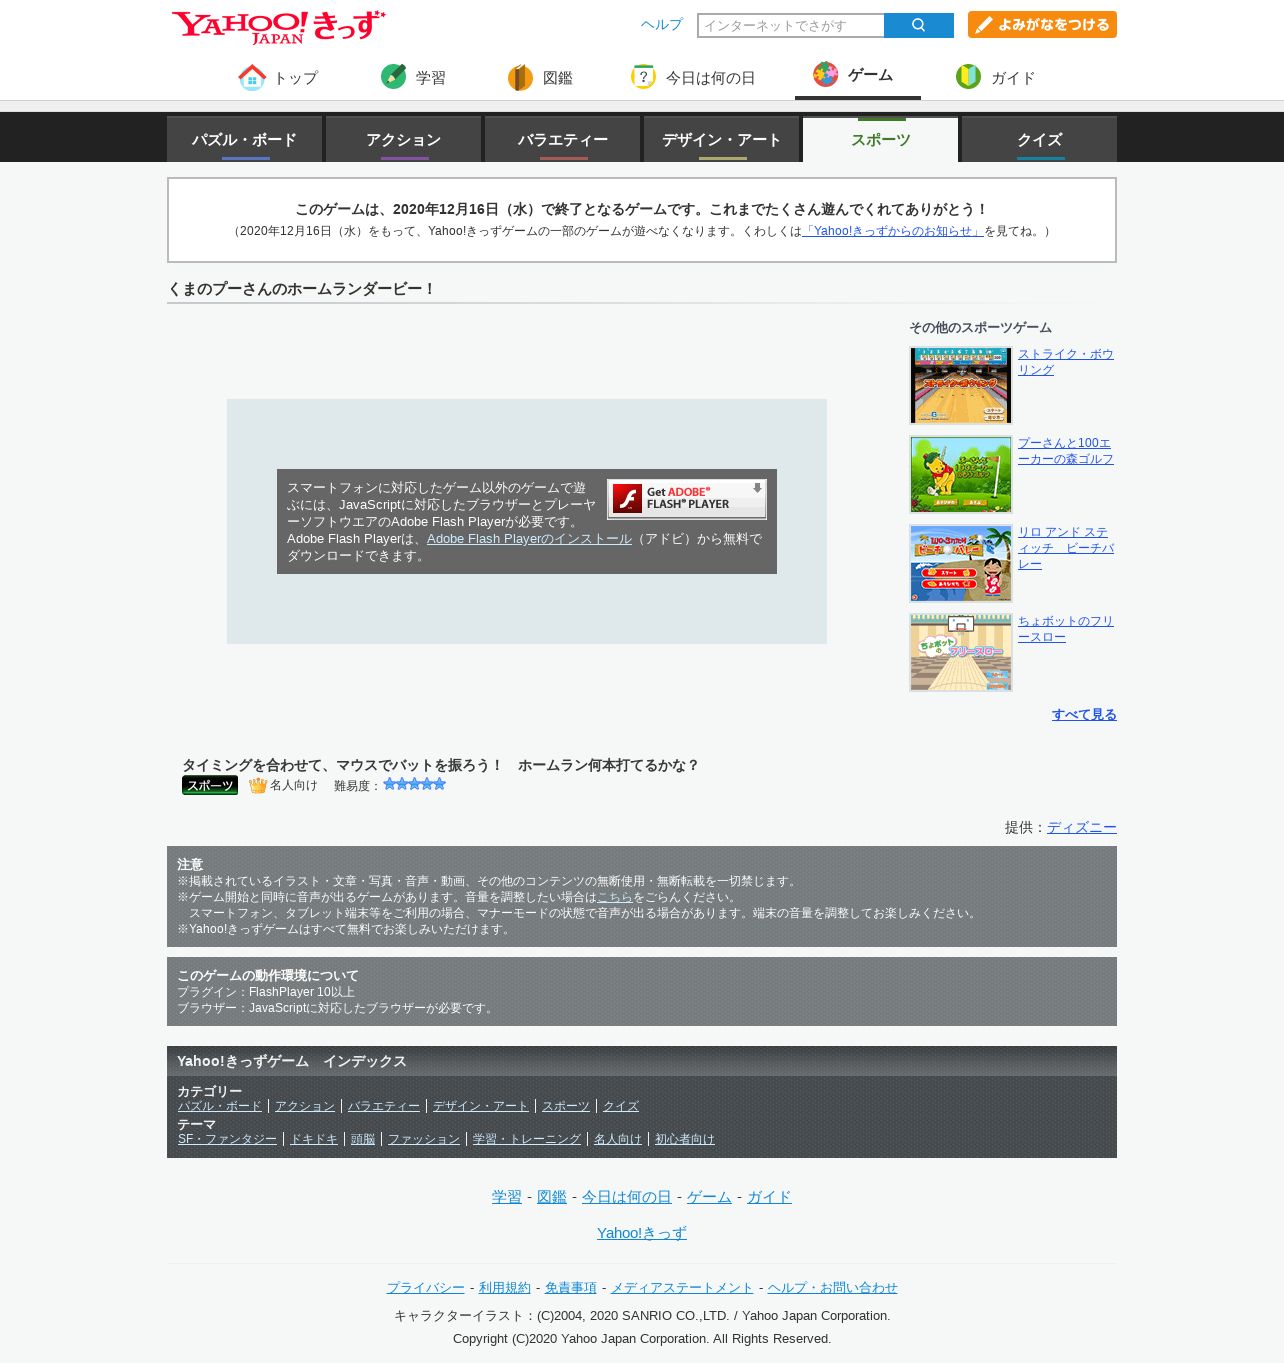Open the ドキドキ theme link

314,1139
